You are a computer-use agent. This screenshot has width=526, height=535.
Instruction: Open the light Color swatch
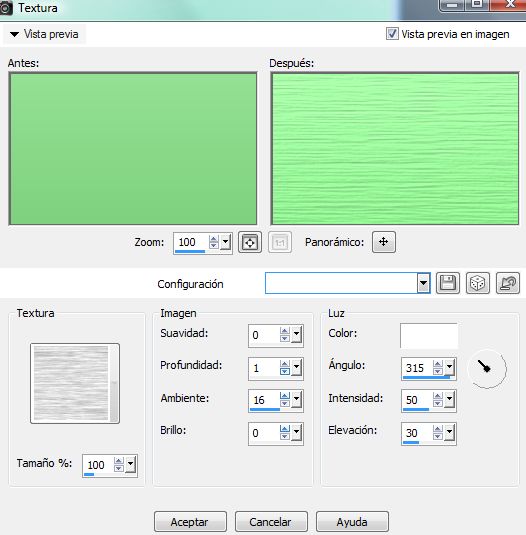coord(428,336)
